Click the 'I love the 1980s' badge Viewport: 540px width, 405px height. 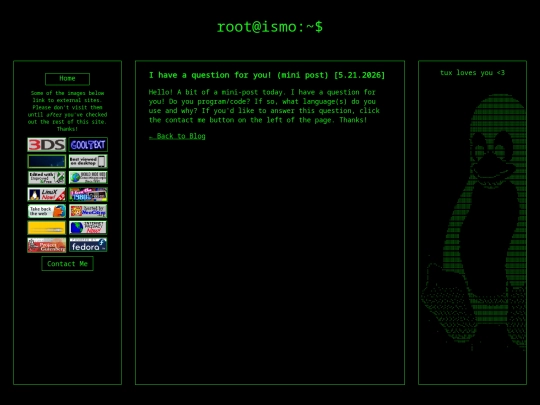88,195
